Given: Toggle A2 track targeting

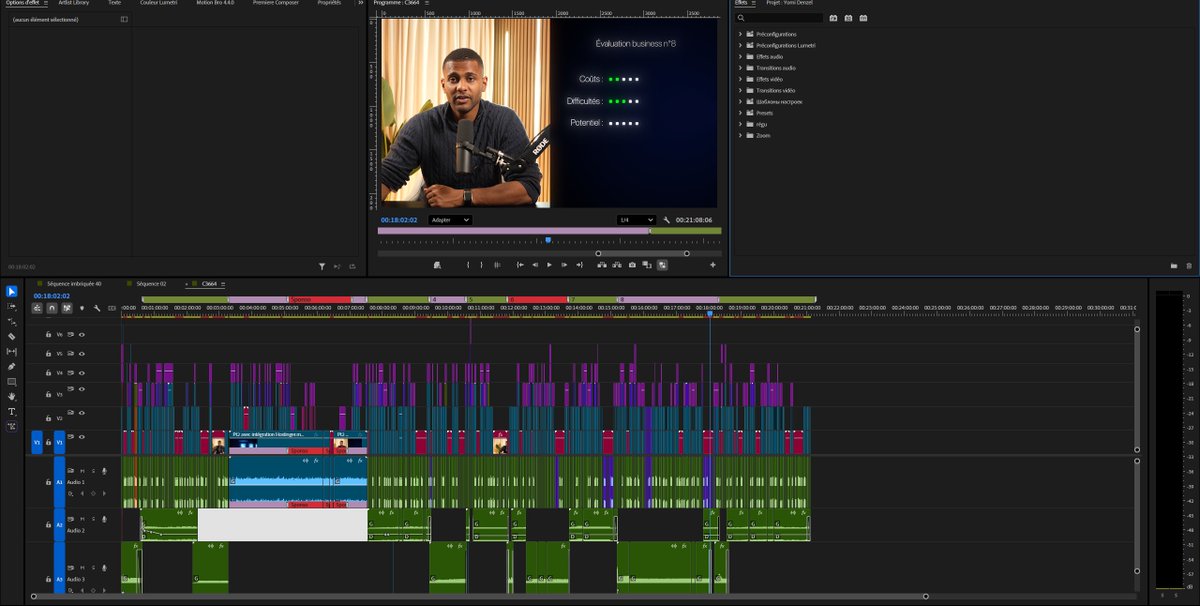Looking at the screenshot, I should click(59, 525).
